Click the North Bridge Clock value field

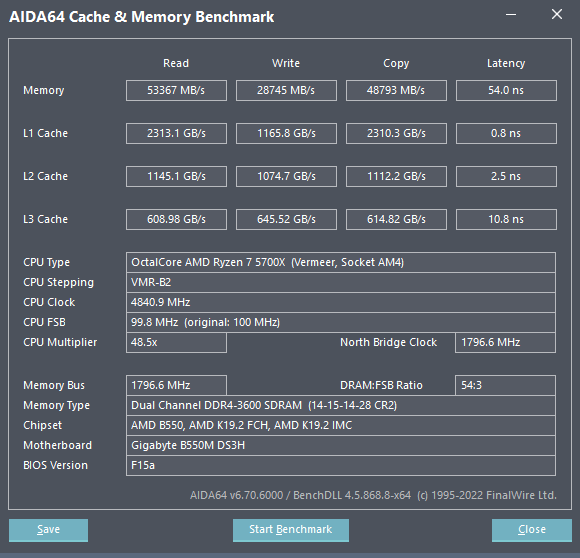point(505,342)
